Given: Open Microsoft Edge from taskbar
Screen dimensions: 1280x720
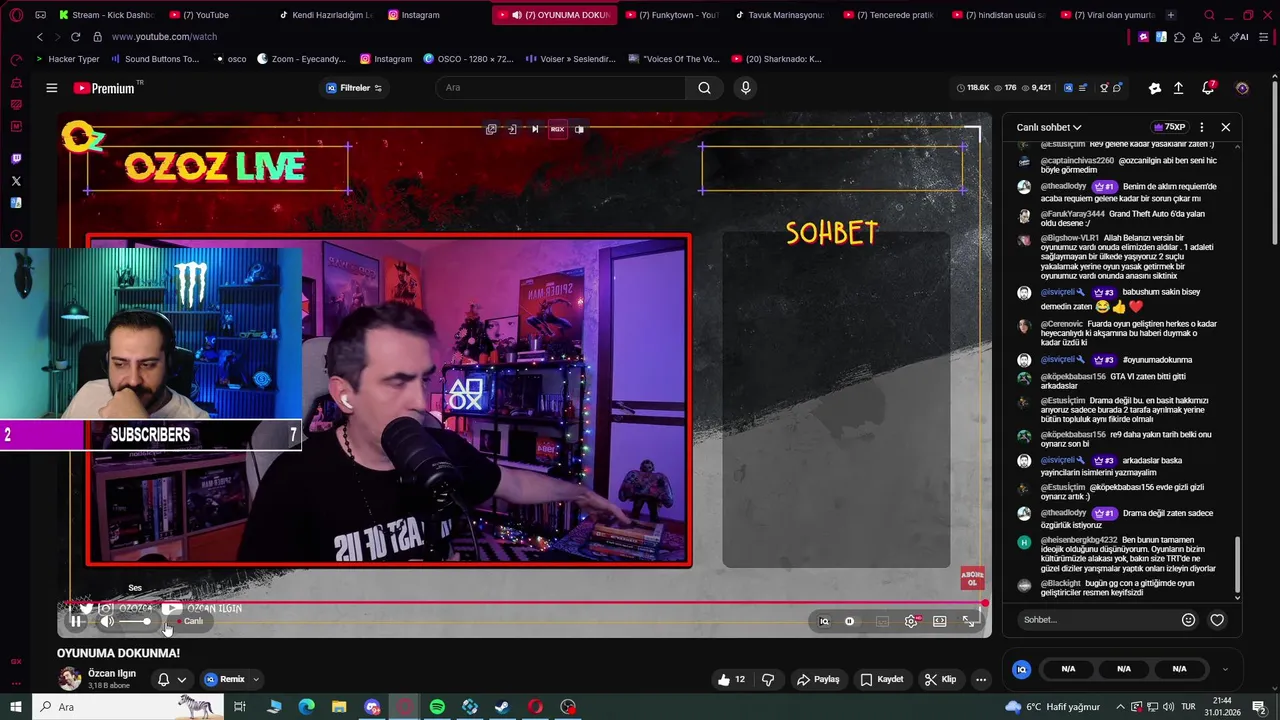Looking at the screenshot, I should click(307, 707).
